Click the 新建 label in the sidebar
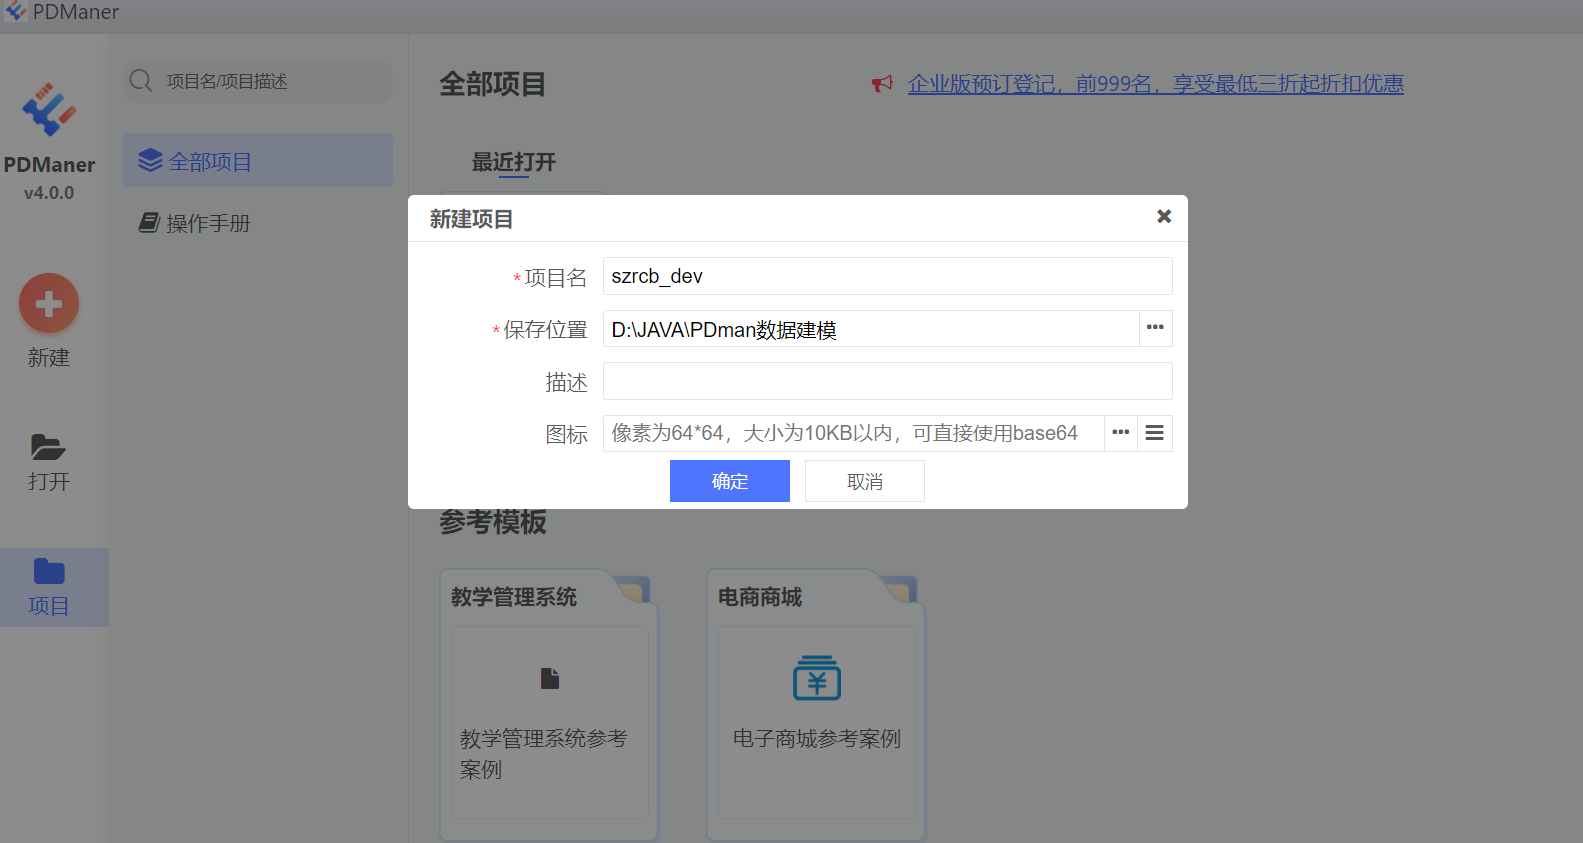 click(49, 358)
